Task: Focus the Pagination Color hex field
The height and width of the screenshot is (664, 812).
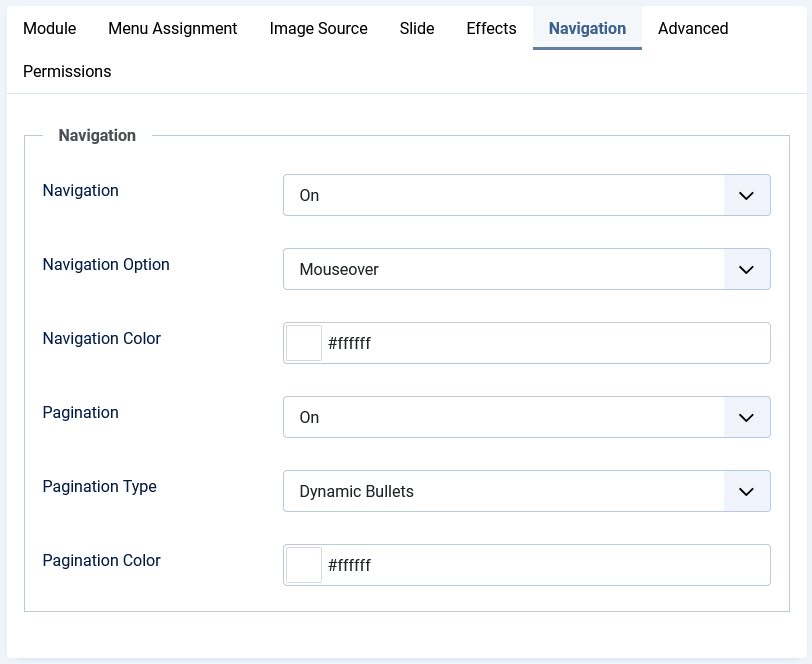Action: 546,565
